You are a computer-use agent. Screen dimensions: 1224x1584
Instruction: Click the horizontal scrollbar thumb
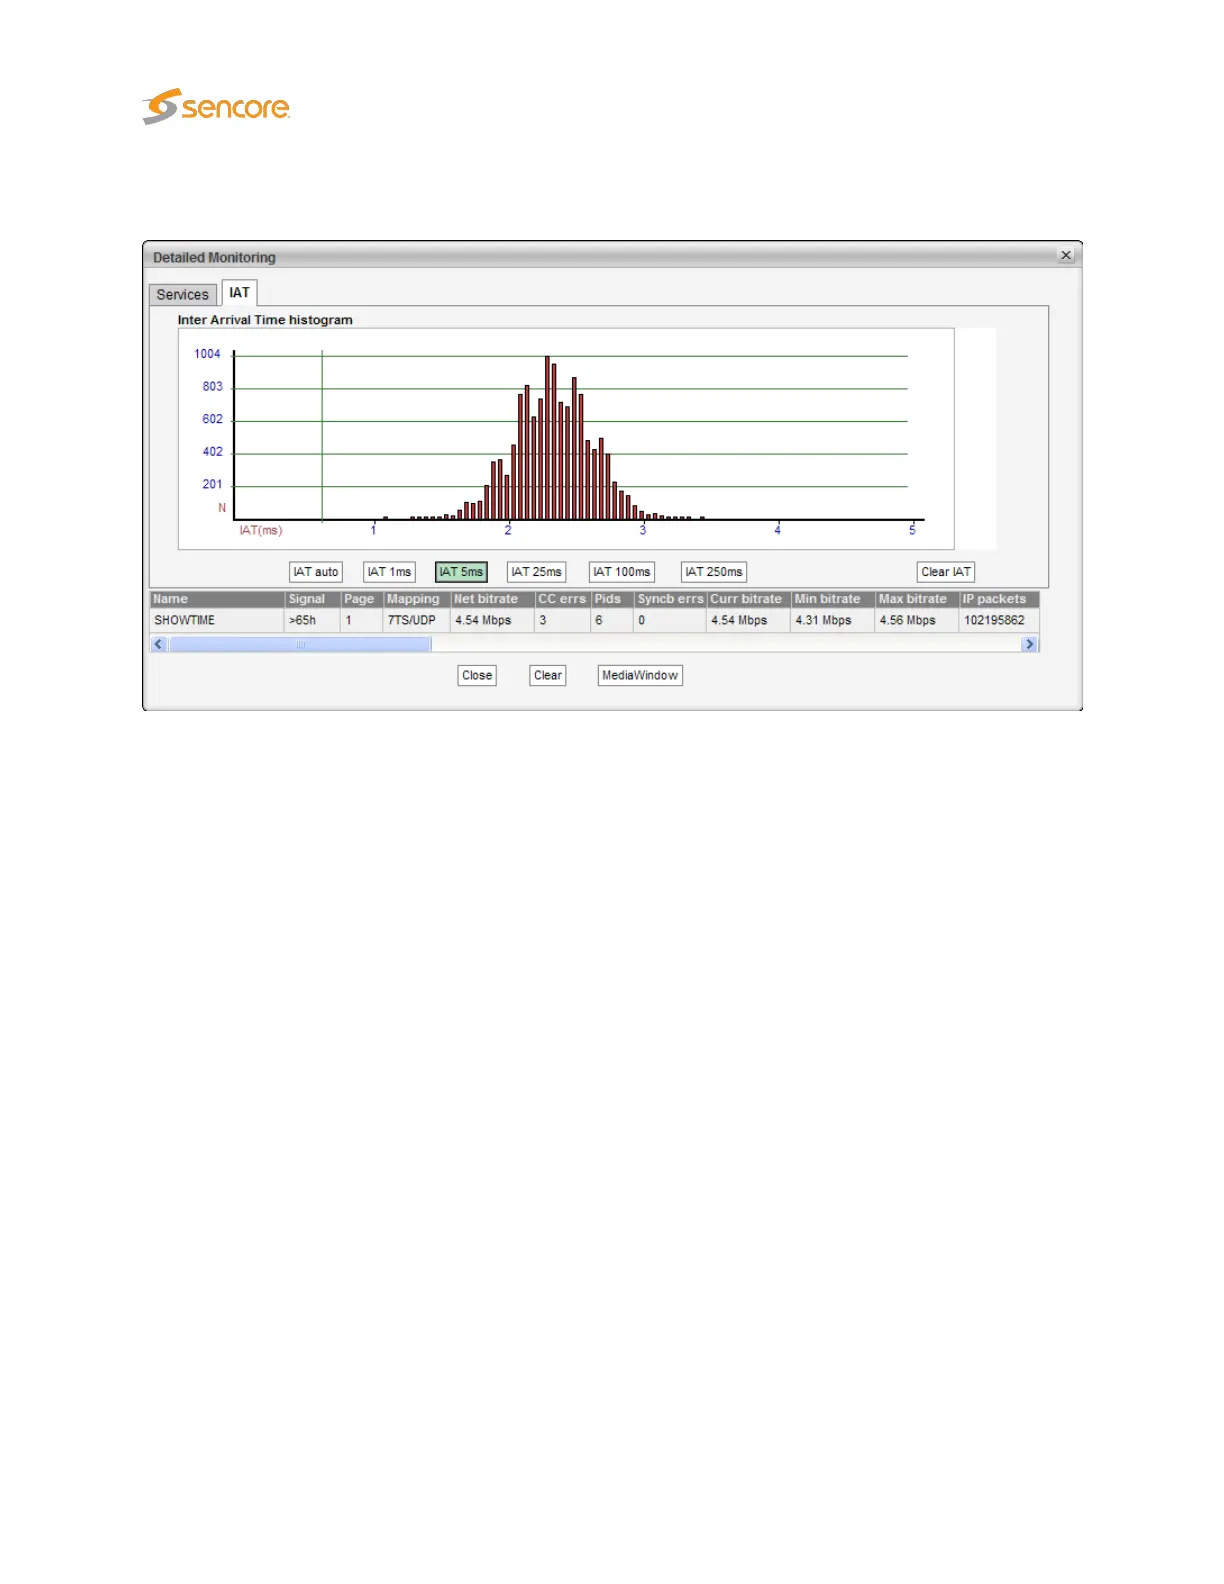point(300,645)
